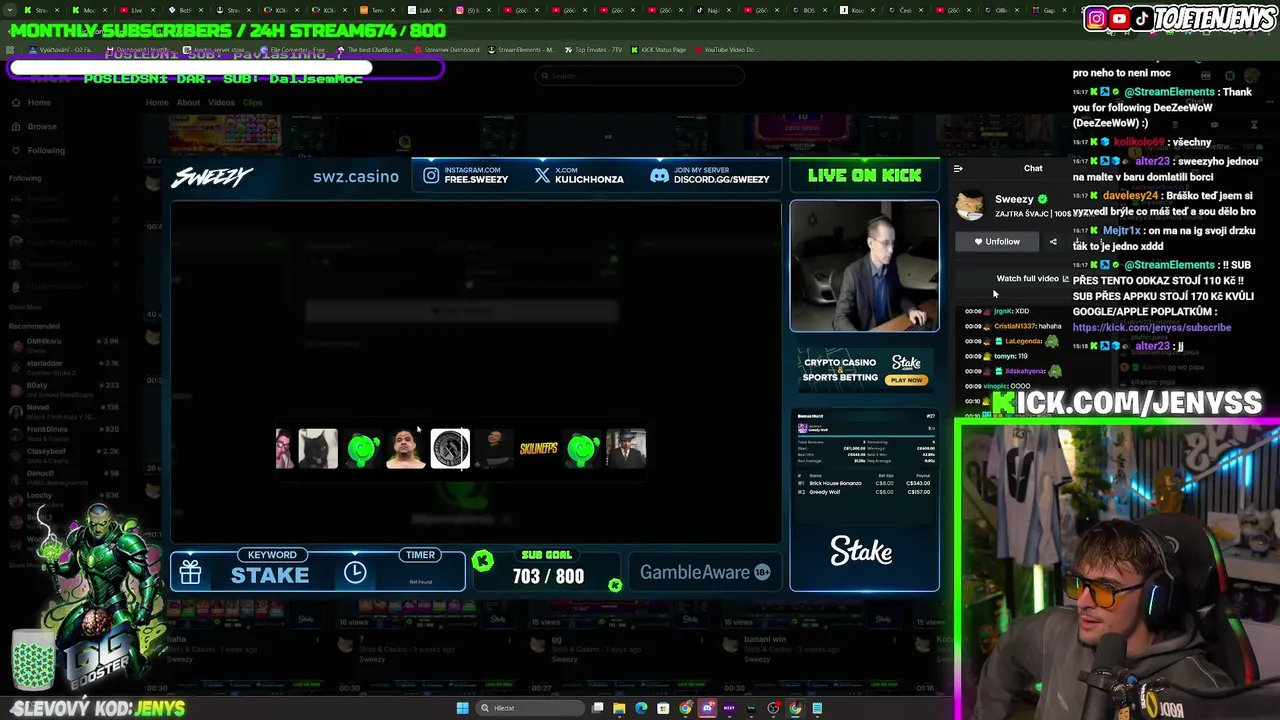Viewport: 1280px width, 720px height.
Task: Click the Instagram icon at top right
Action: (x=1096, y=18)
